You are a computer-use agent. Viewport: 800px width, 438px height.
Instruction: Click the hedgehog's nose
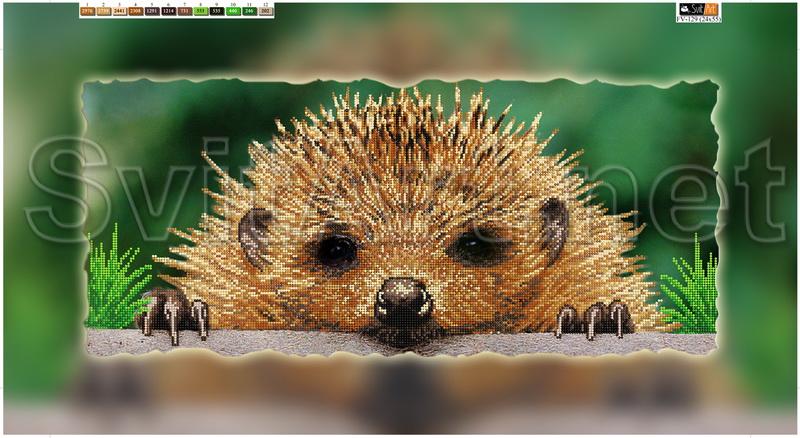tap(401, 298)
